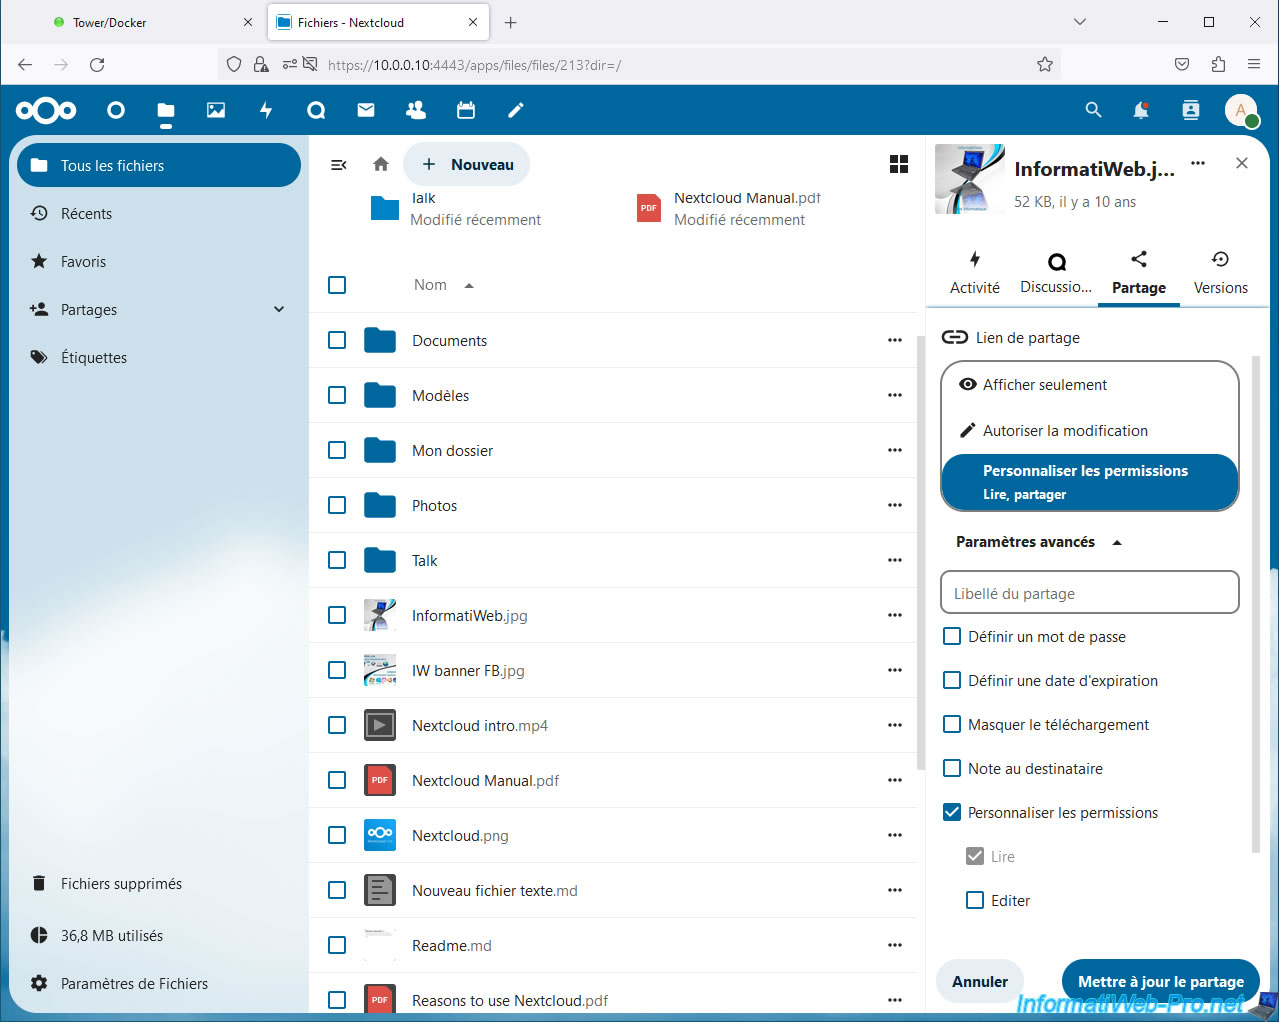
Task: Expand the Partages sidebar chevron
Action: 279,310
